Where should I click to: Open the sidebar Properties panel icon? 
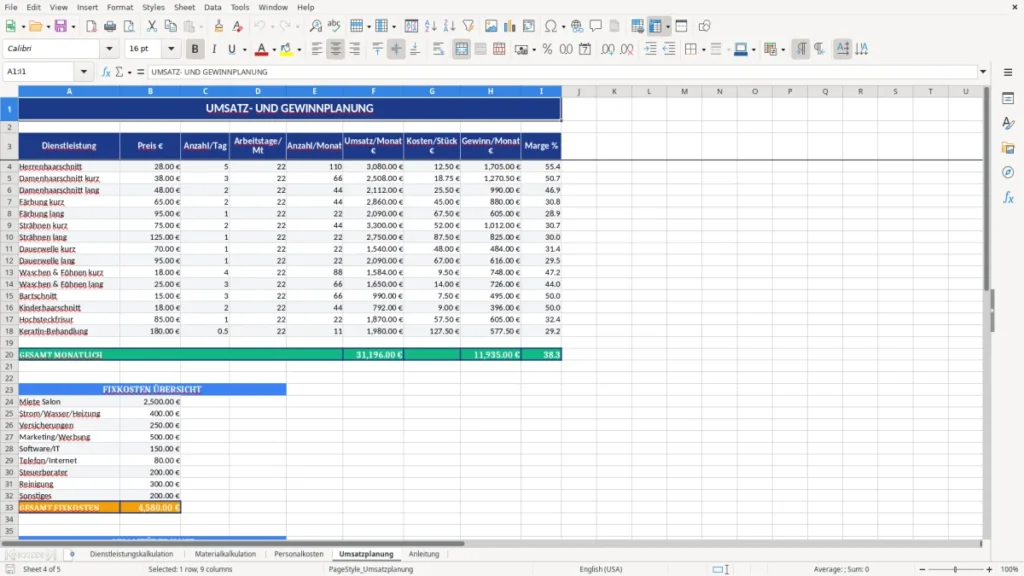click(x=1008, y=98)
